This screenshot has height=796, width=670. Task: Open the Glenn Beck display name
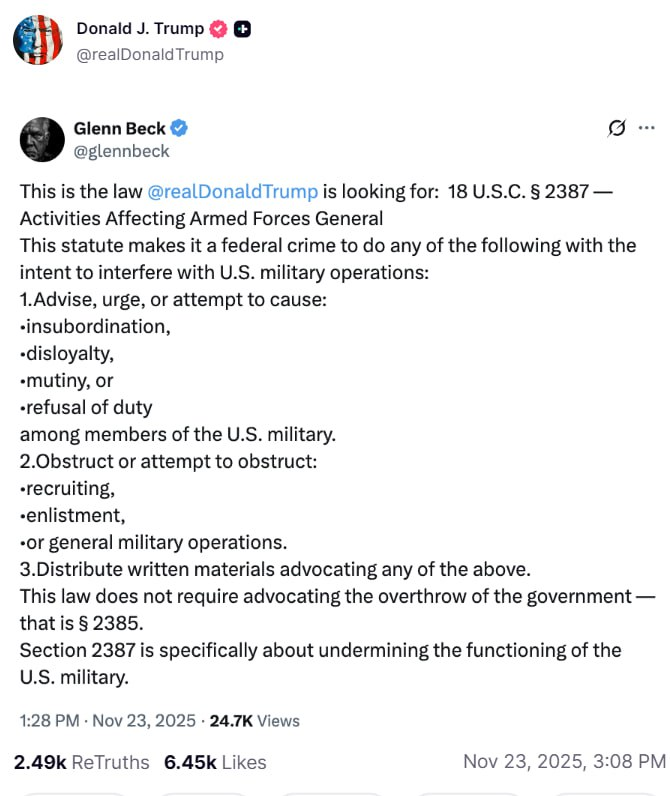120,128
